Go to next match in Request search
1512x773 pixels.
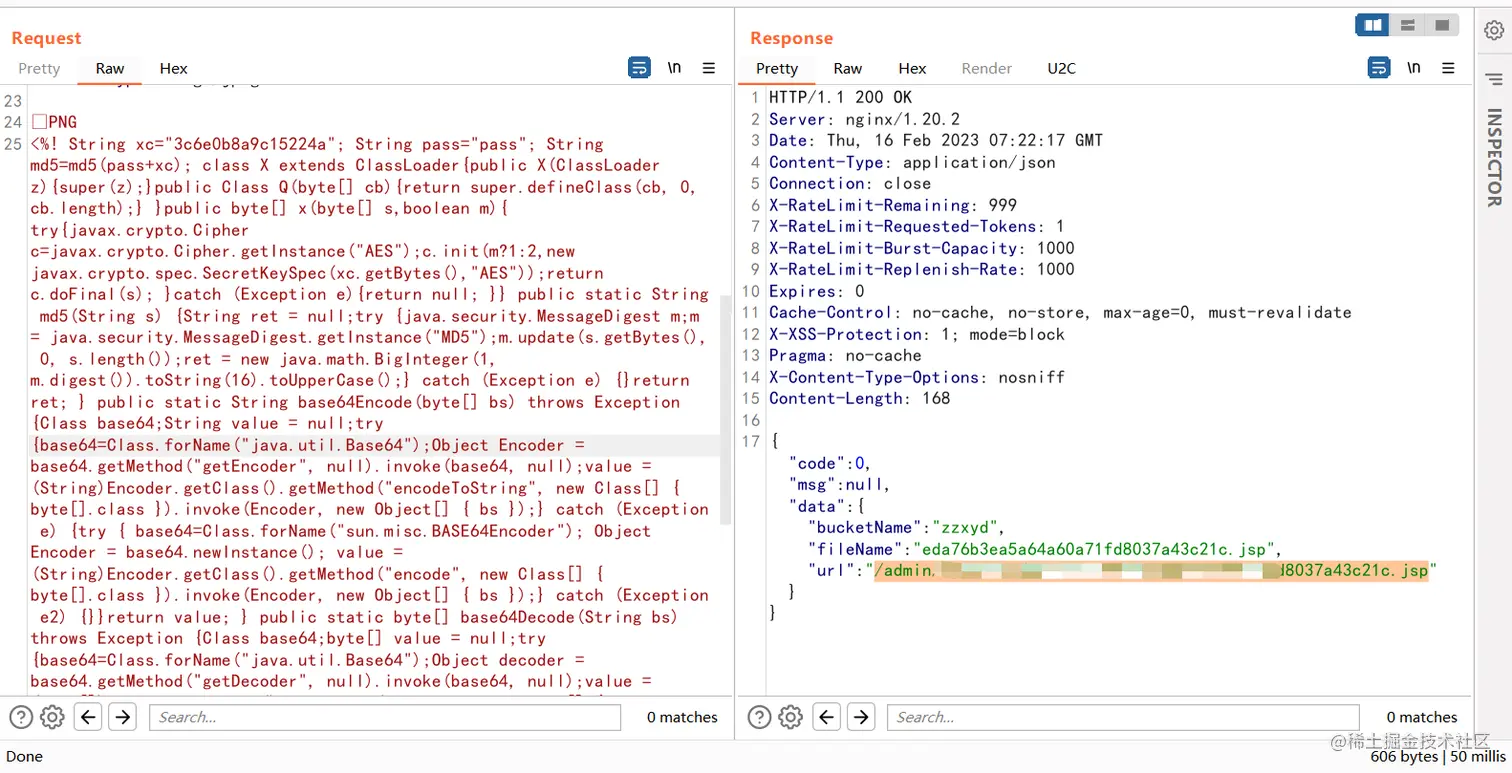coord(122,717)
